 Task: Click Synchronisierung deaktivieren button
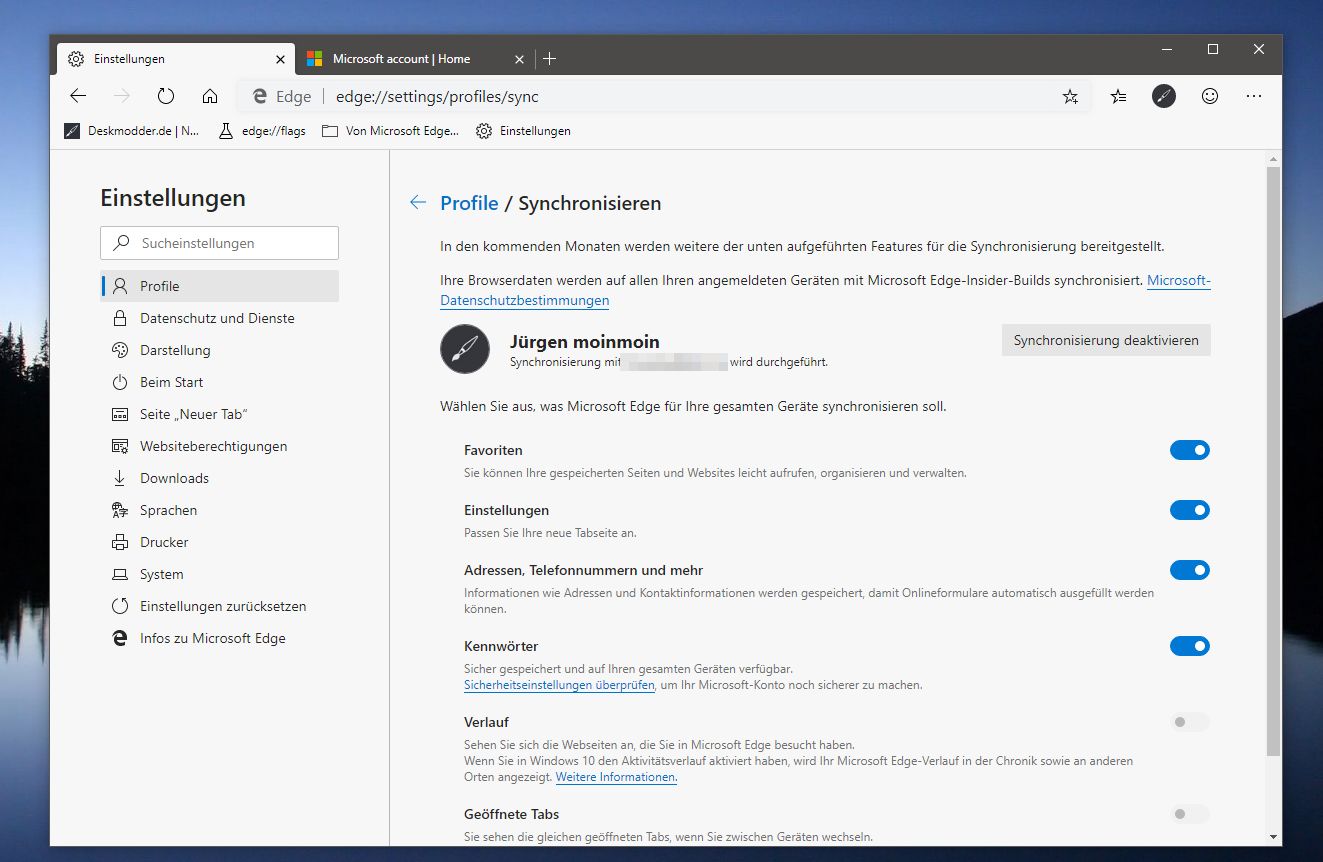coord(1106,340)
